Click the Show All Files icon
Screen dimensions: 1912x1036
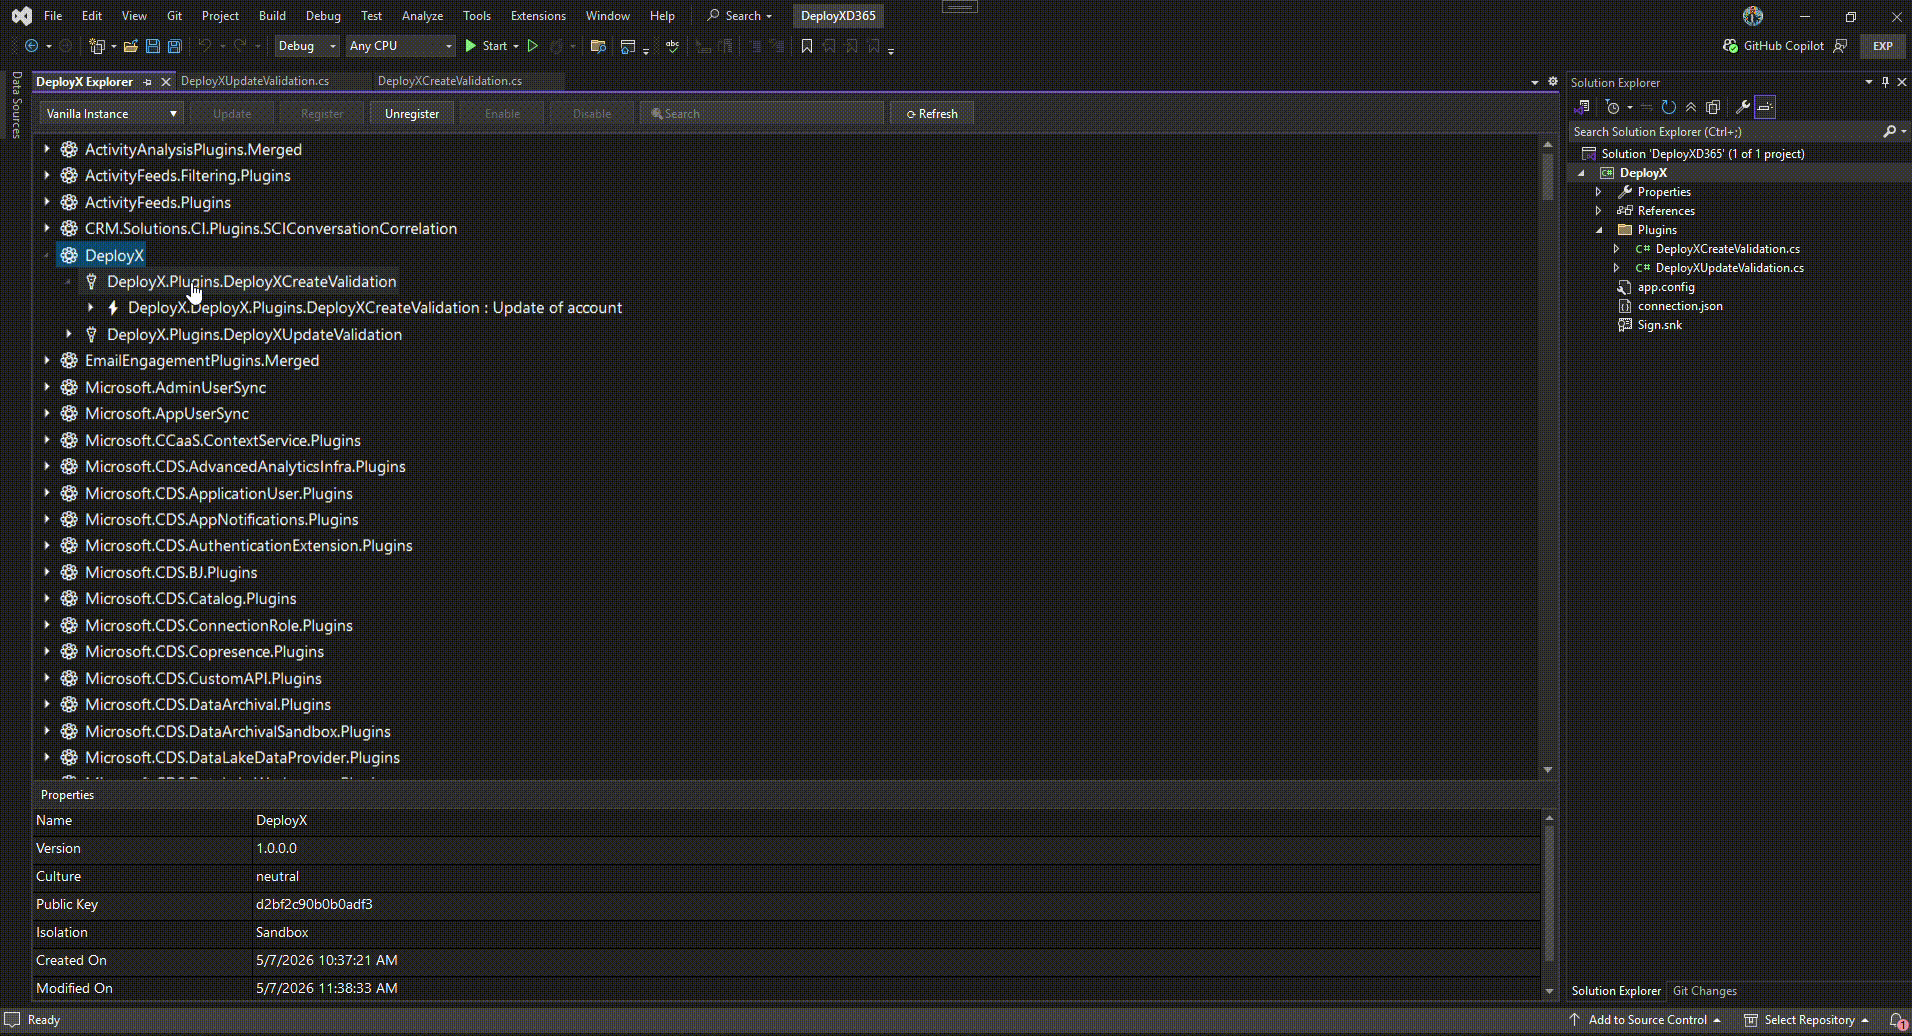click(x=1713, y=107)
